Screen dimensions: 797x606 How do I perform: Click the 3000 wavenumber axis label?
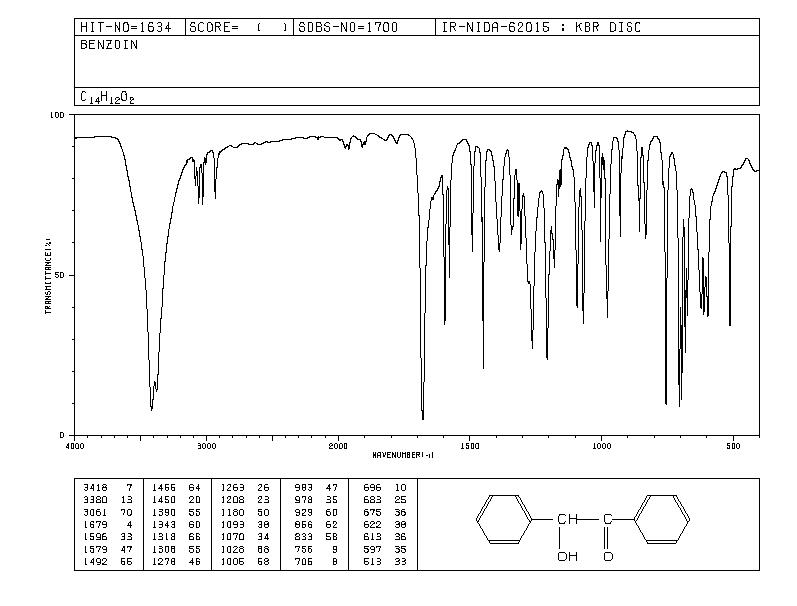point(206,446)
